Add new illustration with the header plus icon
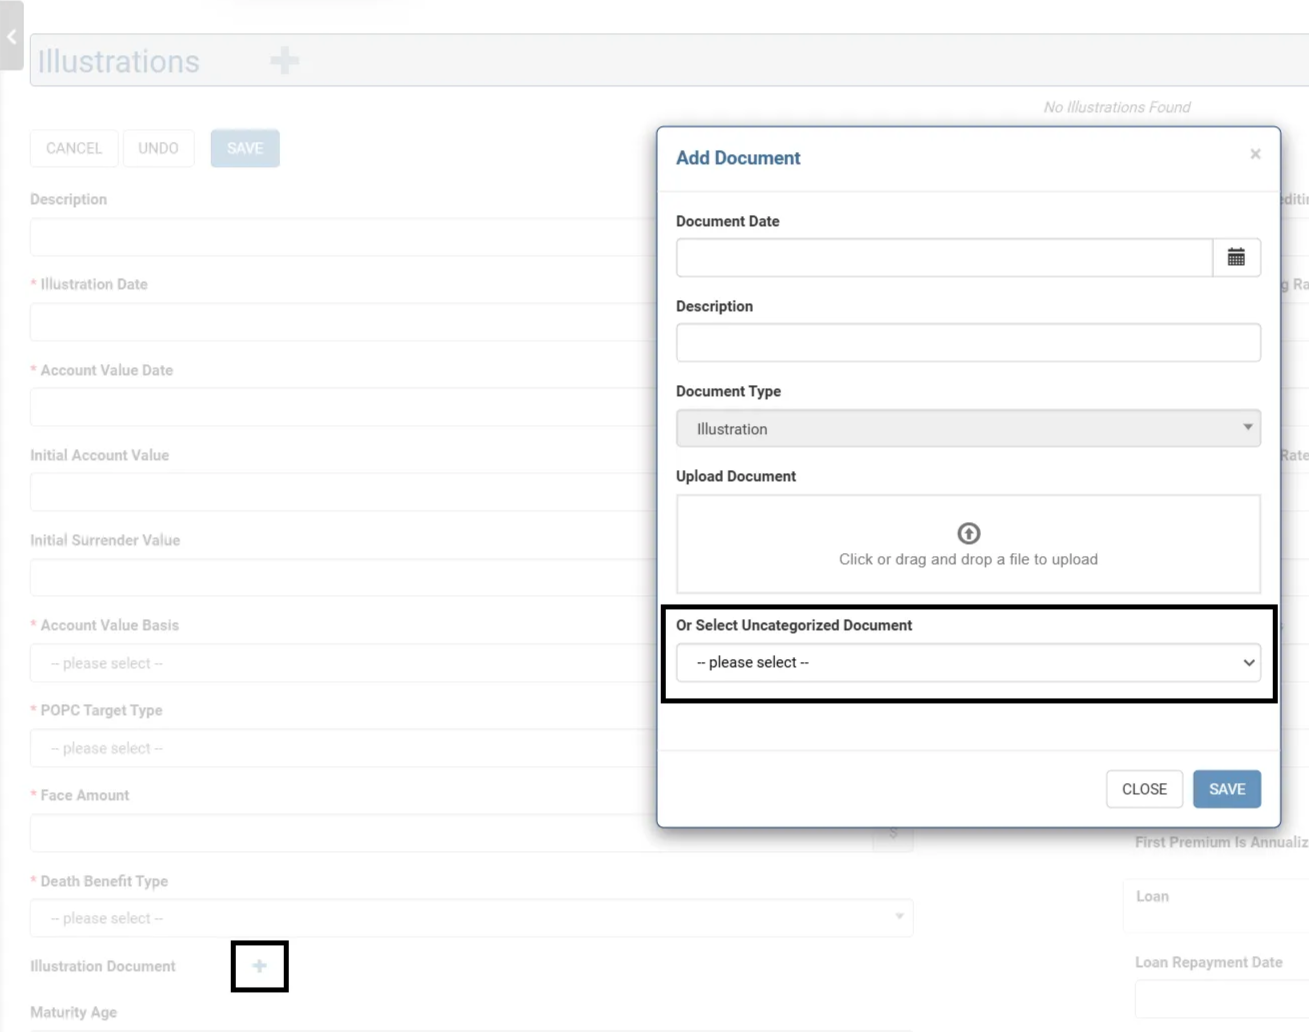The image size is (1309, 1032). [284, 61]
